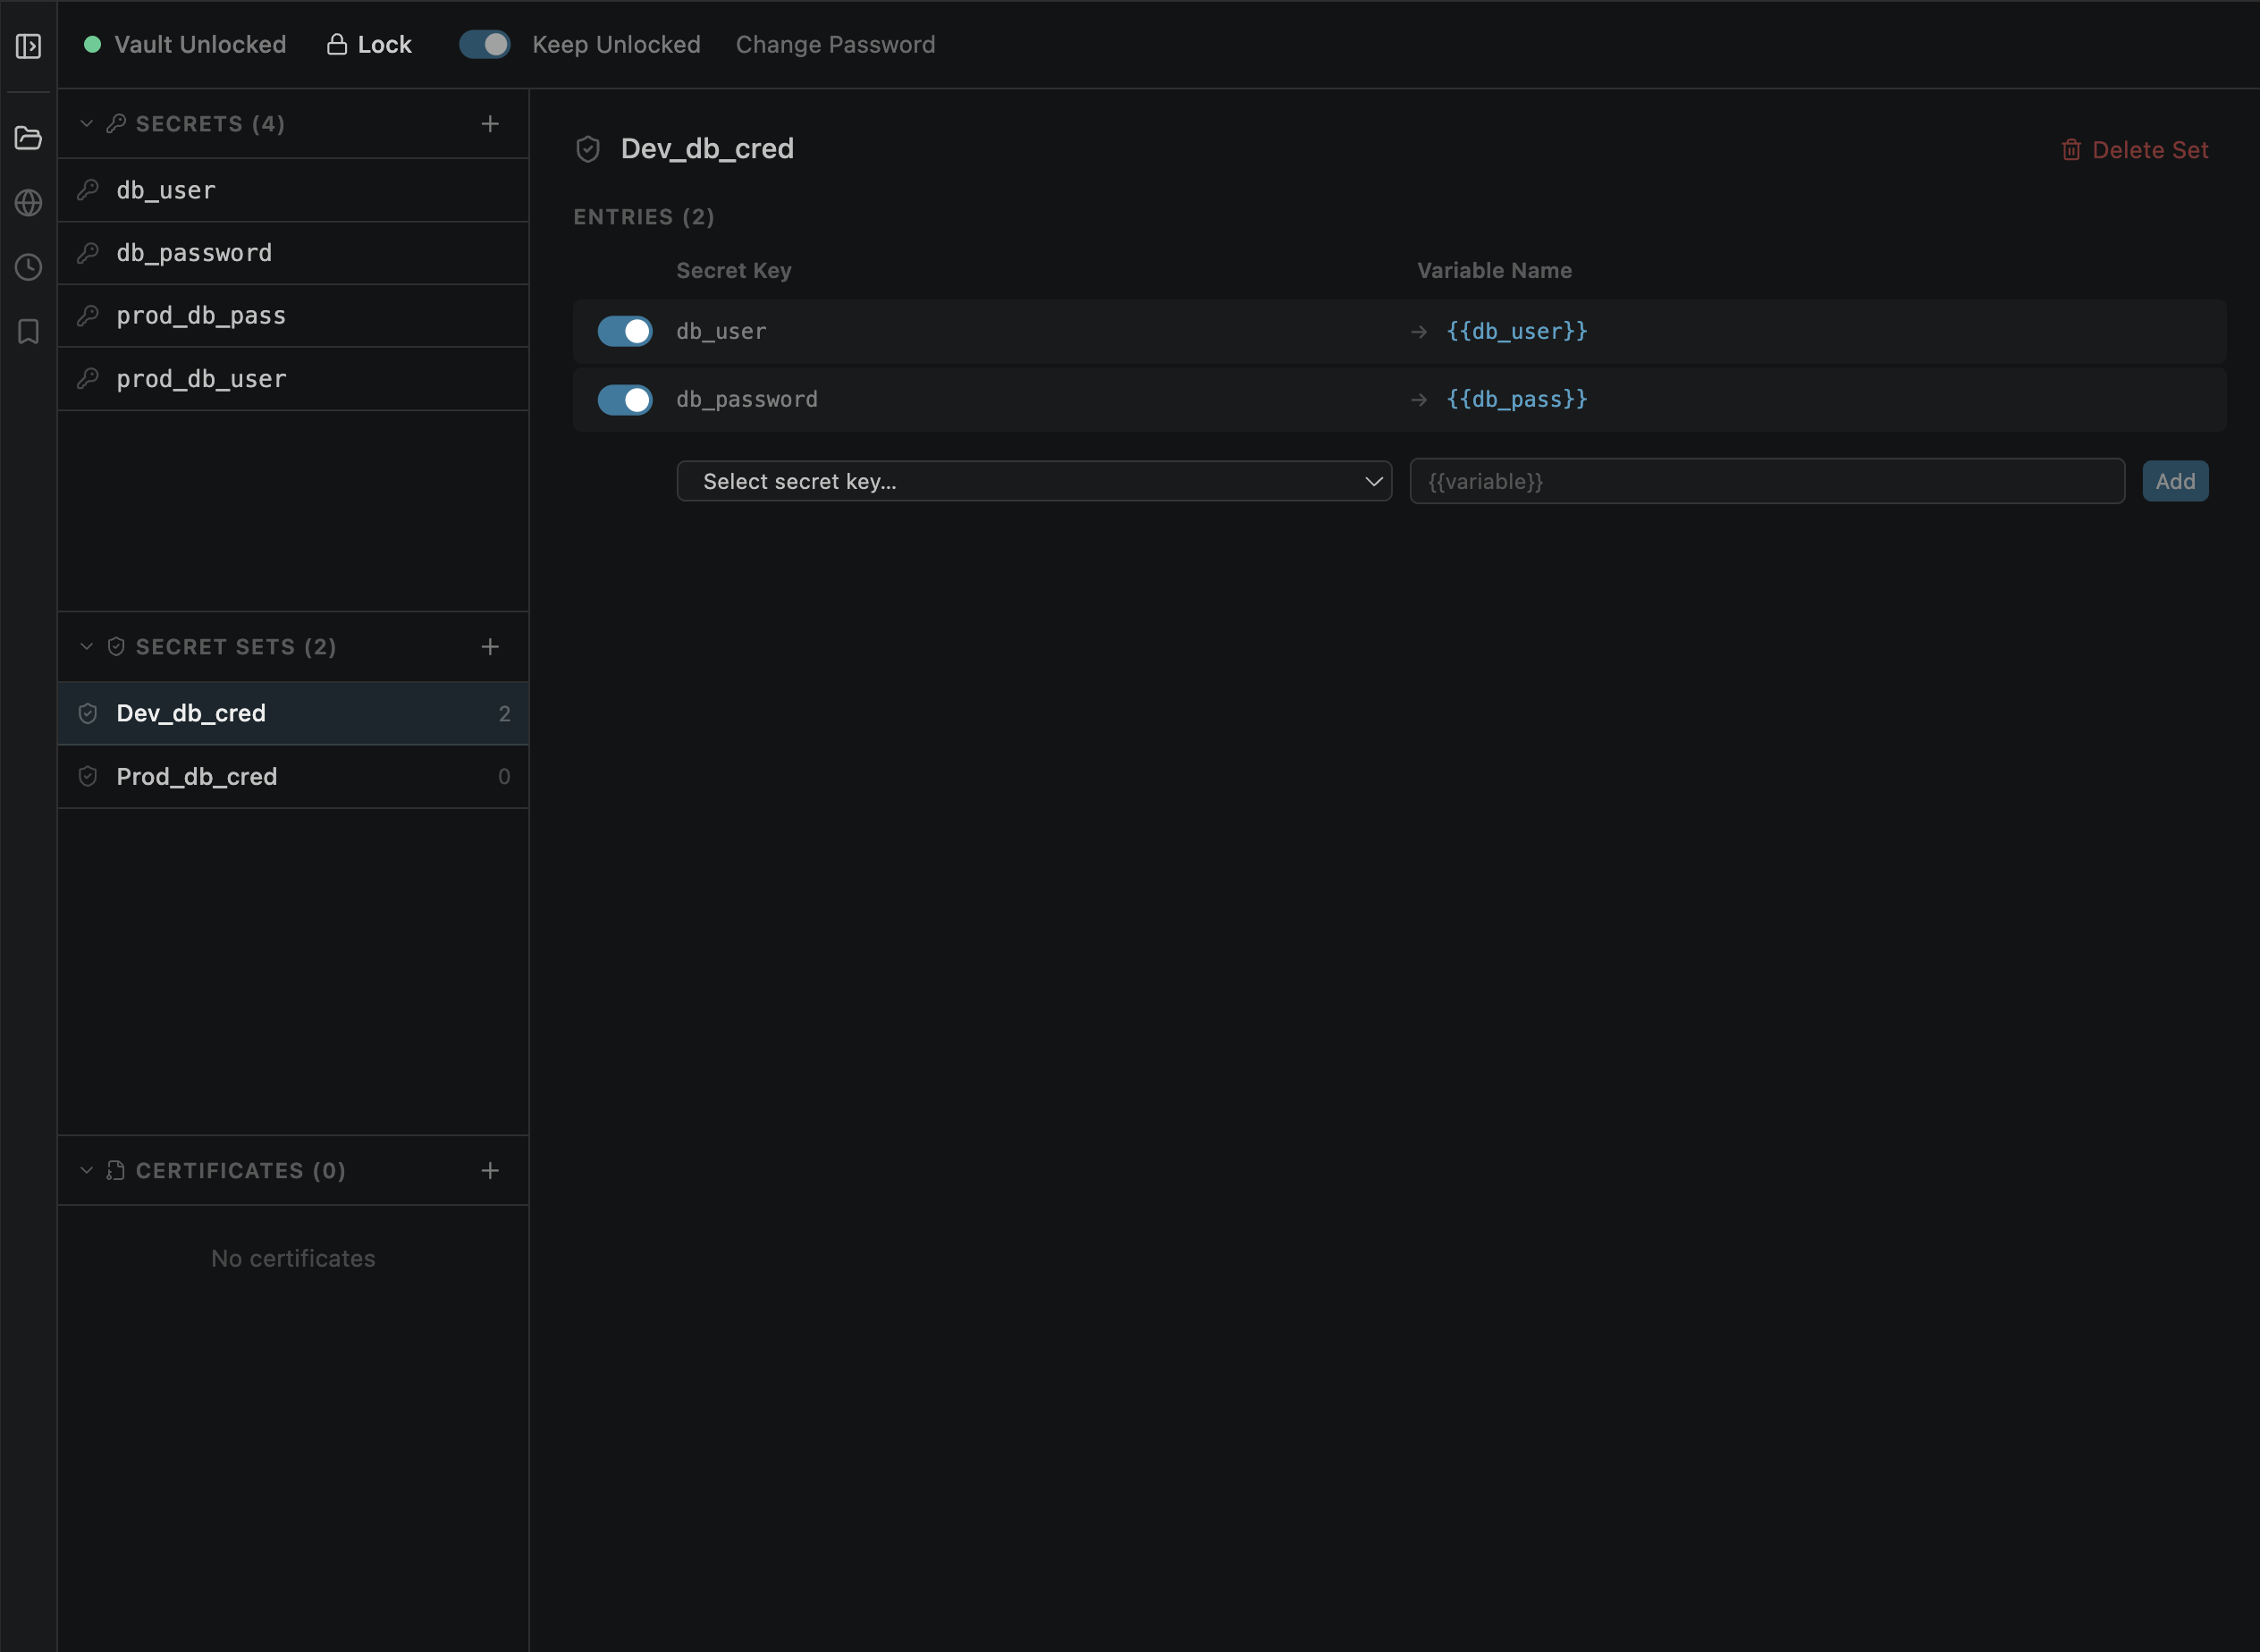Click the {{db_pass}} variable name
This screenshot has height=1652, width=2260.
point(1517,400)
